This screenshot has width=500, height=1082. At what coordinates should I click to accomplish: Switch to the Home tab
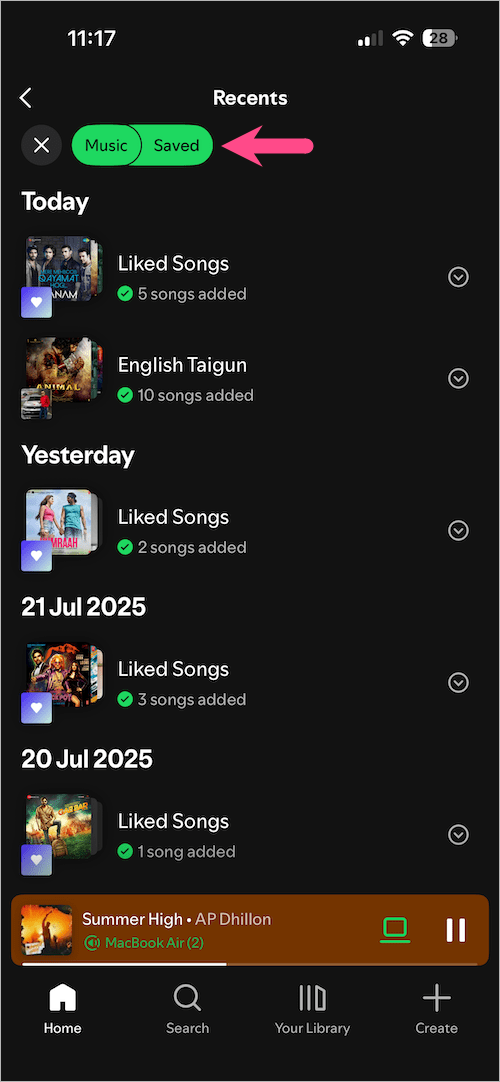(x=63, y=1009)
